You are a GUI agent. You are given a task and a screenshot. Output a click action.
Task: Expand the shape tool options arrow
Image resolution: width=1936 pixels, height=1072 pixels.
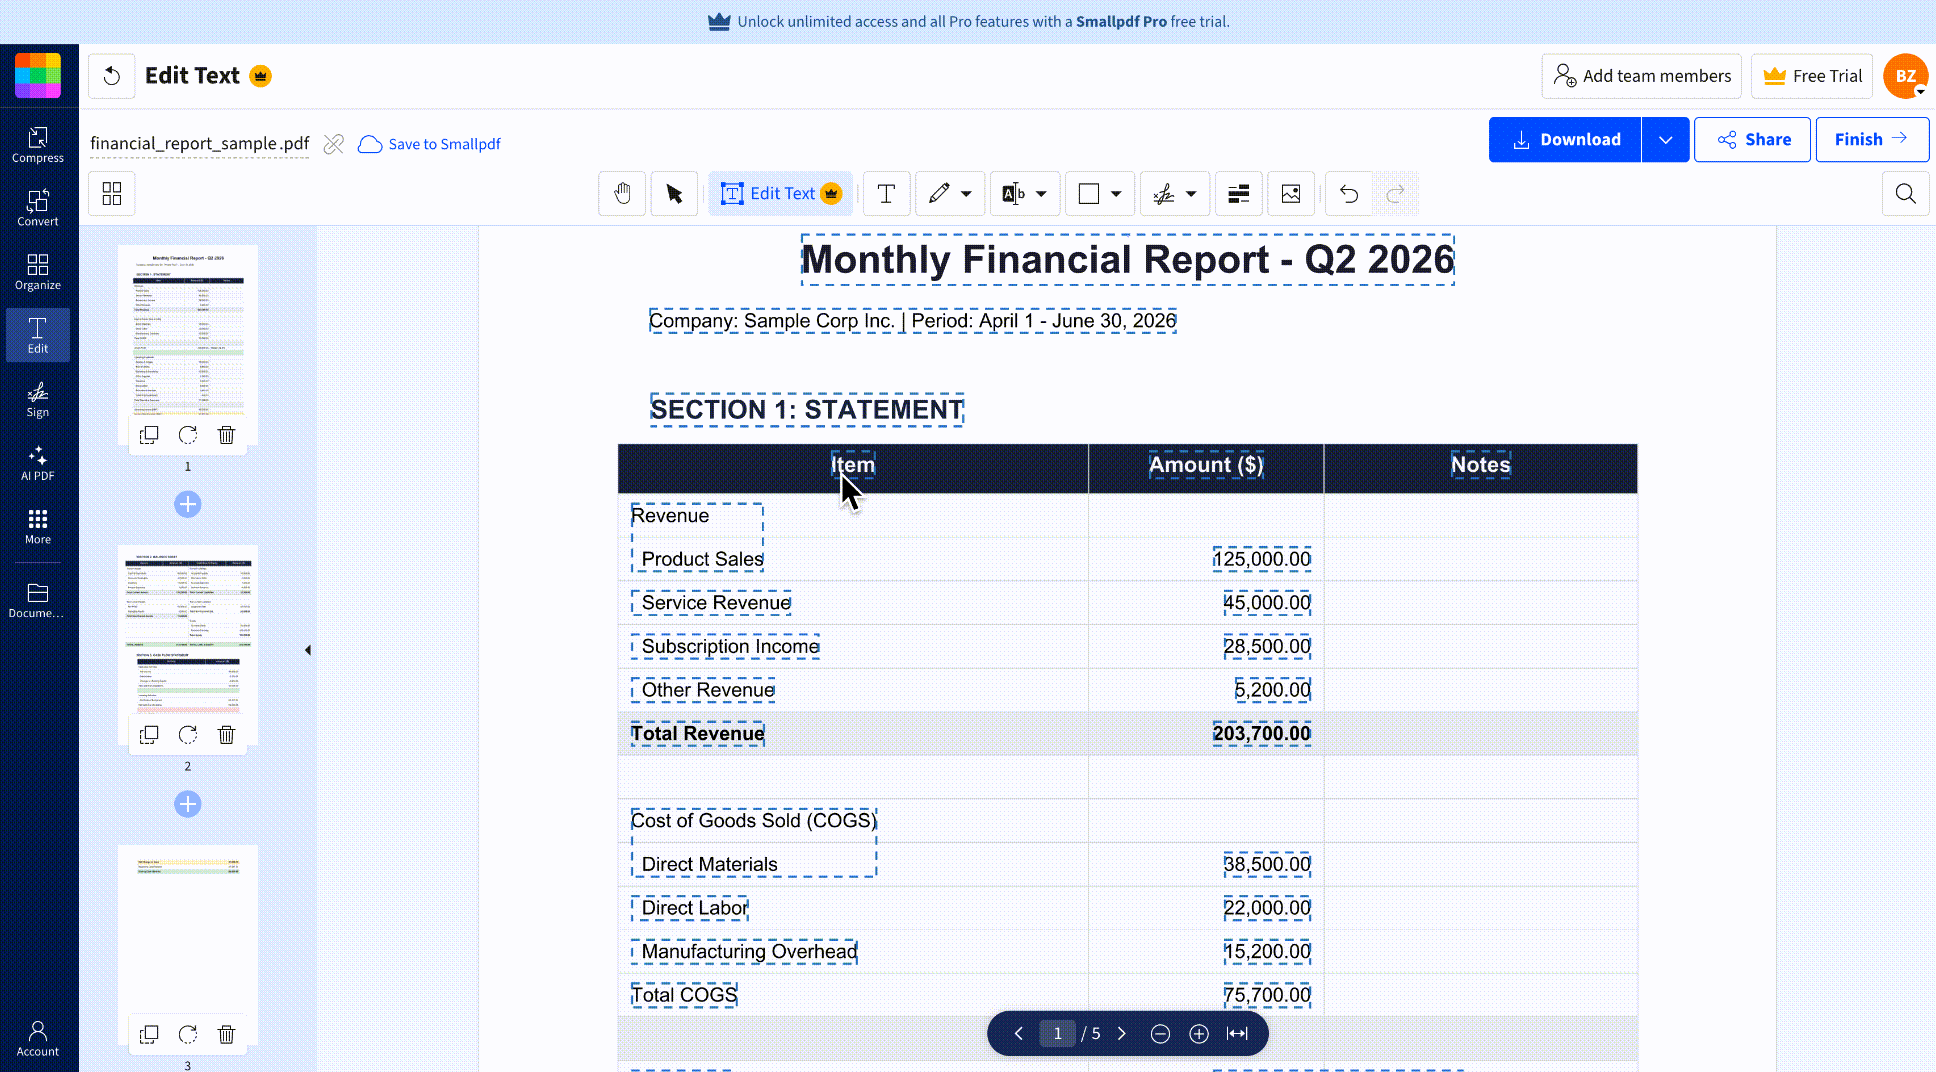point(1116,193)
